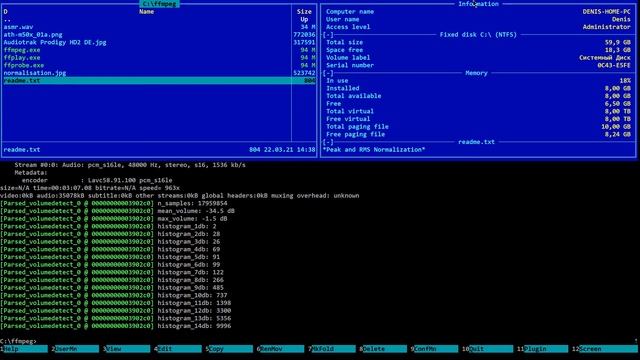The height and width of the screenshot is (360, 640).
Task: Collapse the Fixed disk C:\ section
Action: [328, 35]
